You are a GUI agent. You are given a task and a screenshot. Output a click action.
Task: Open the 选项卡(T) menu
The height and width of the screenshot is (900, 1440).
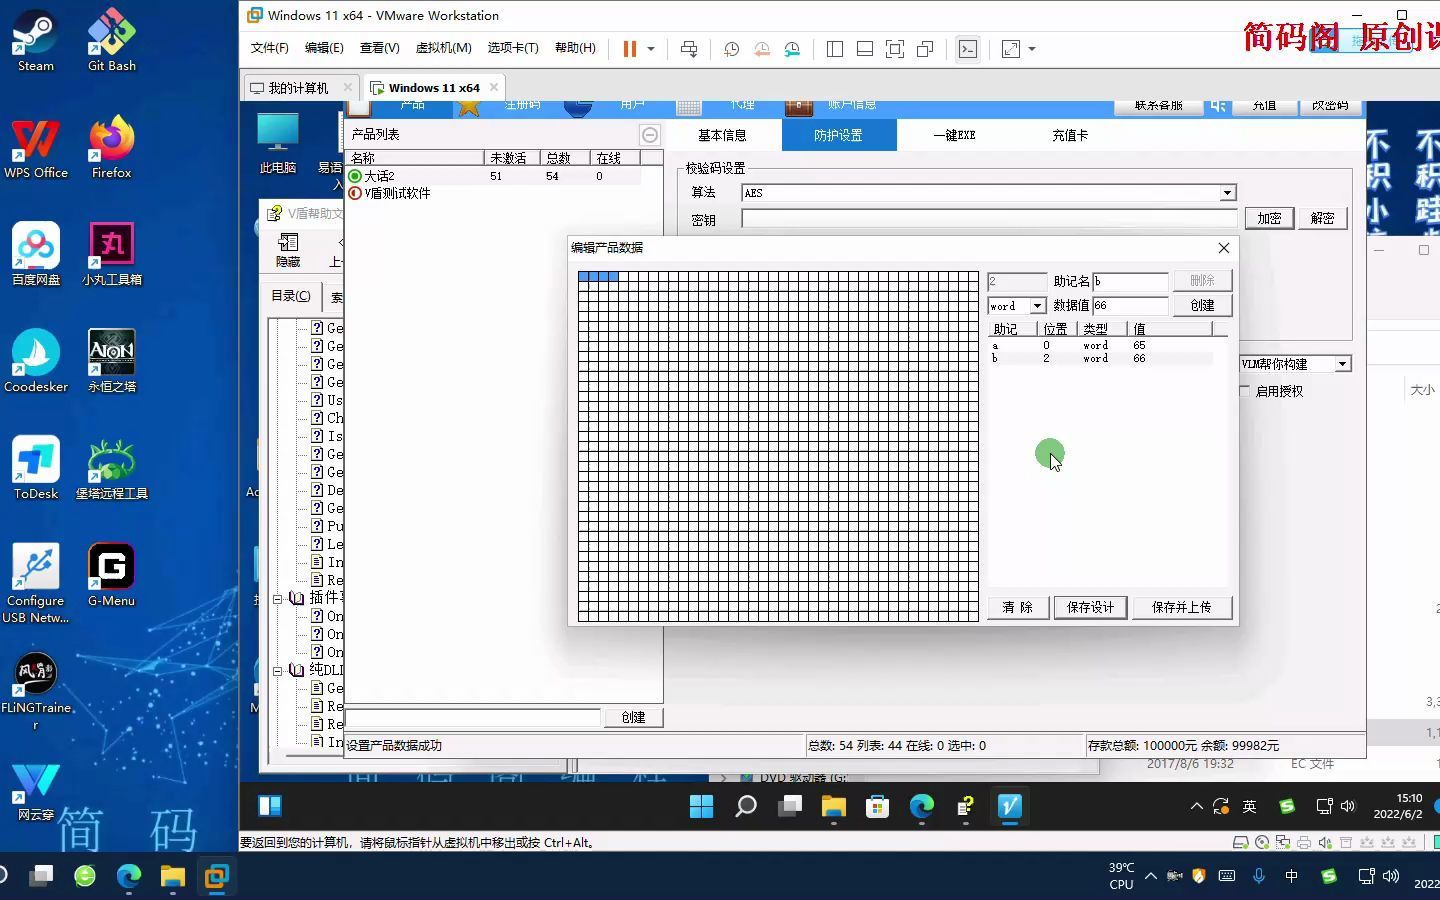(x=513, y=48)
